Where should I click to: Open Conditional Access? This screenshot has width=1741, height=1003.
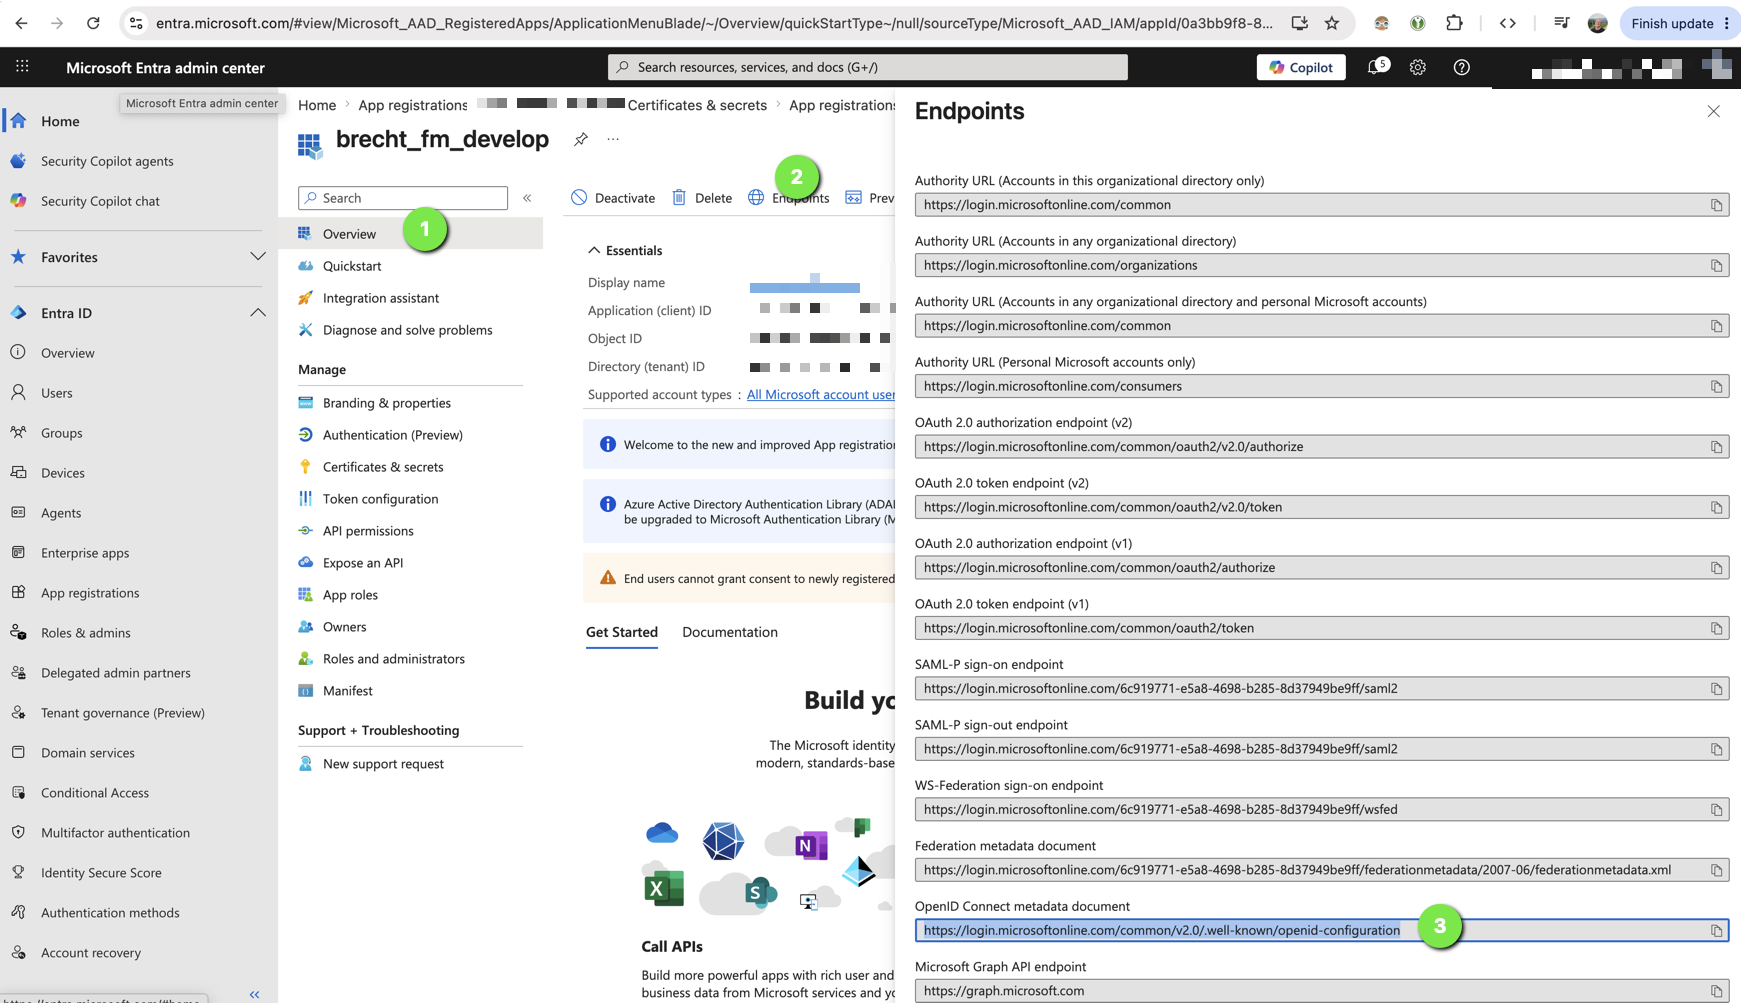(95, 793)
